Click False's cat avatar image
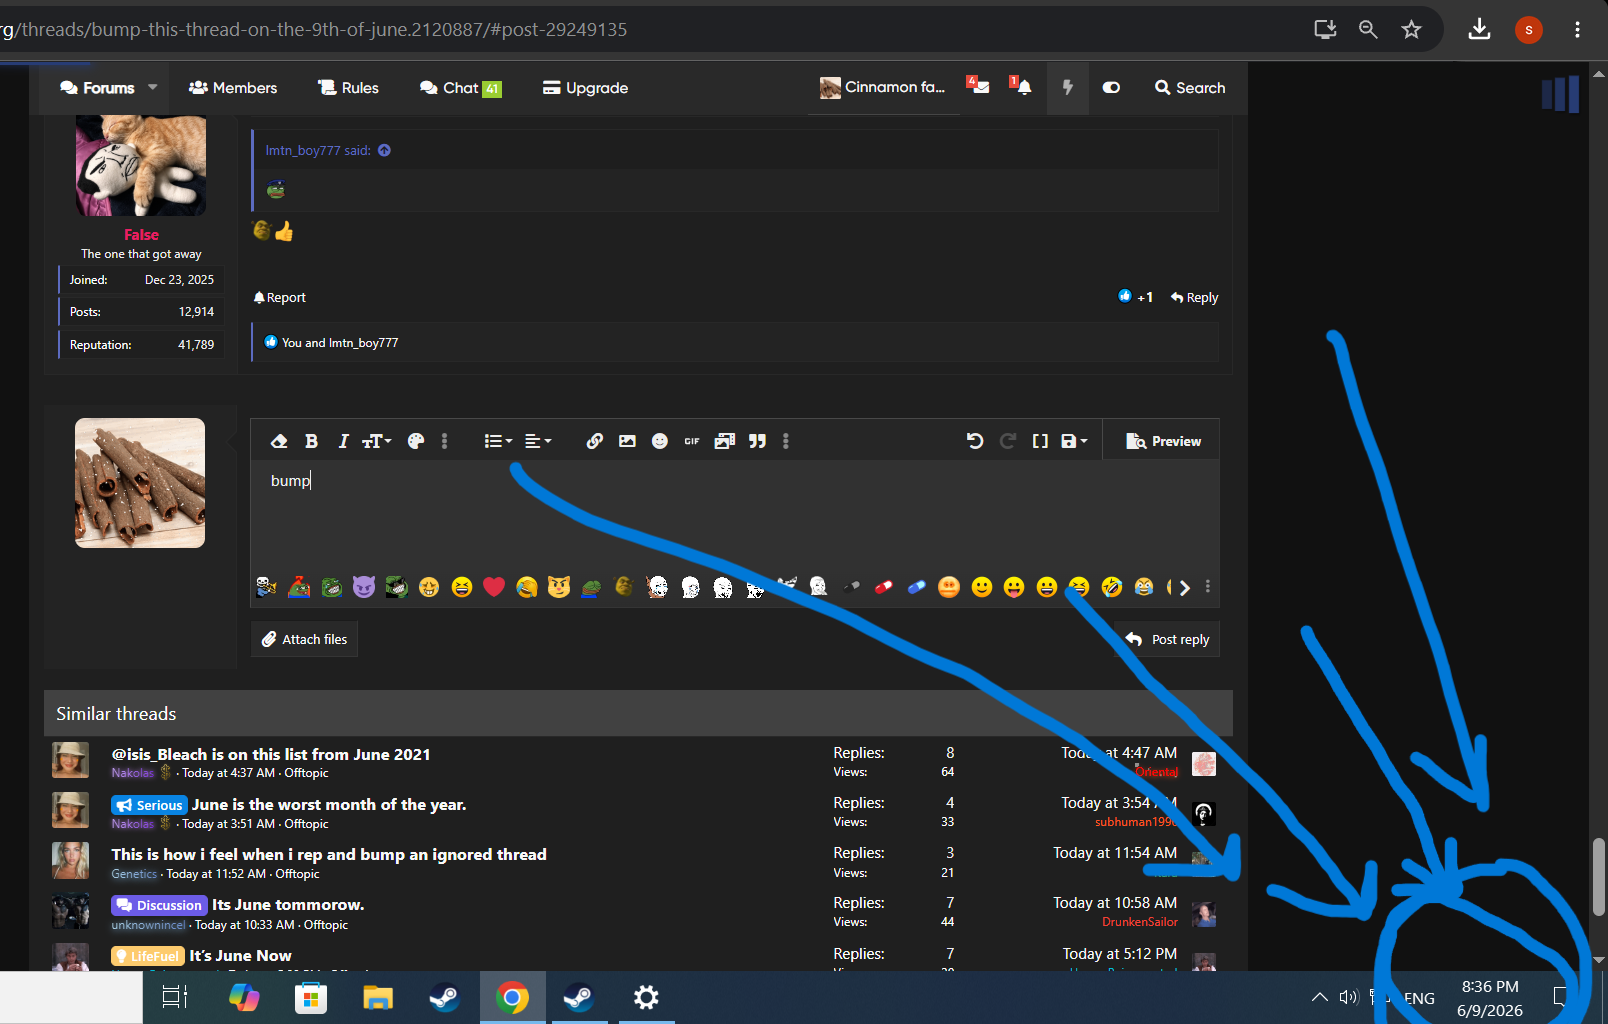1608x1024 pixels. coord(141,165)
